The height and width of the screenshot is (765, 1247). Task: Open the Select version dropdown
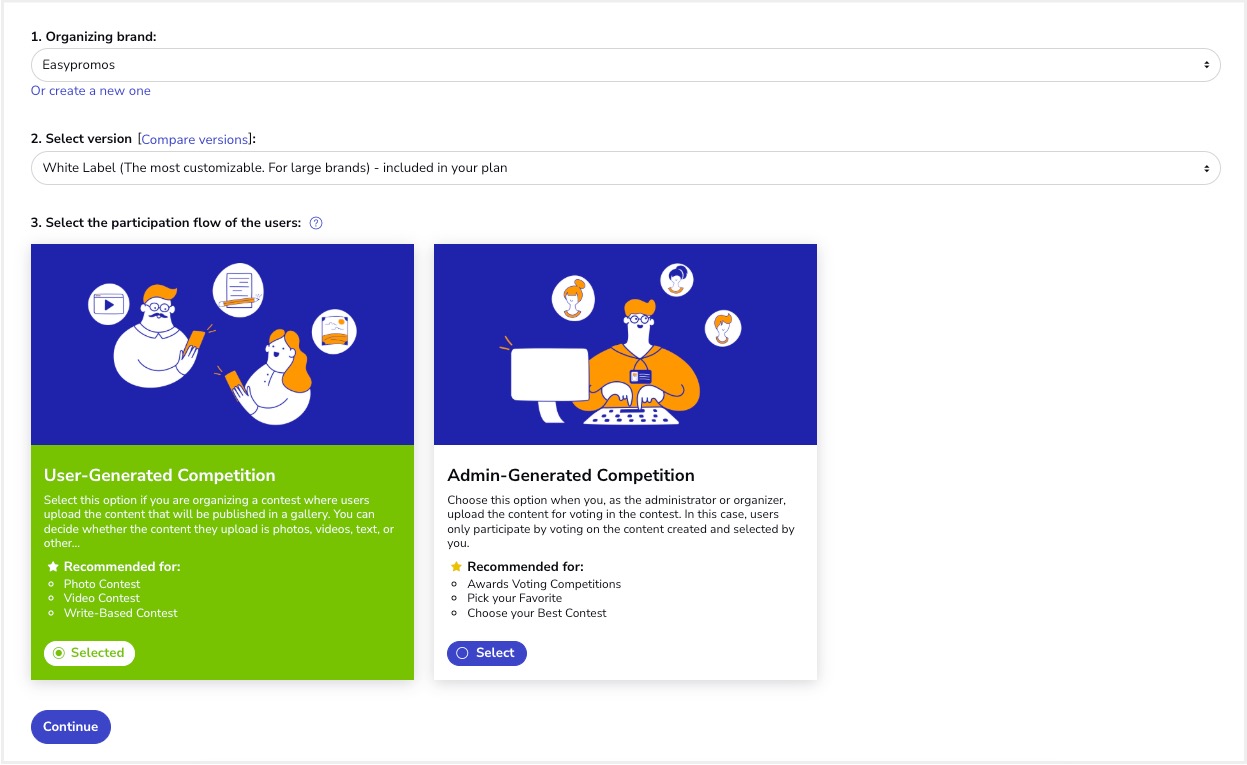[625, 168]
